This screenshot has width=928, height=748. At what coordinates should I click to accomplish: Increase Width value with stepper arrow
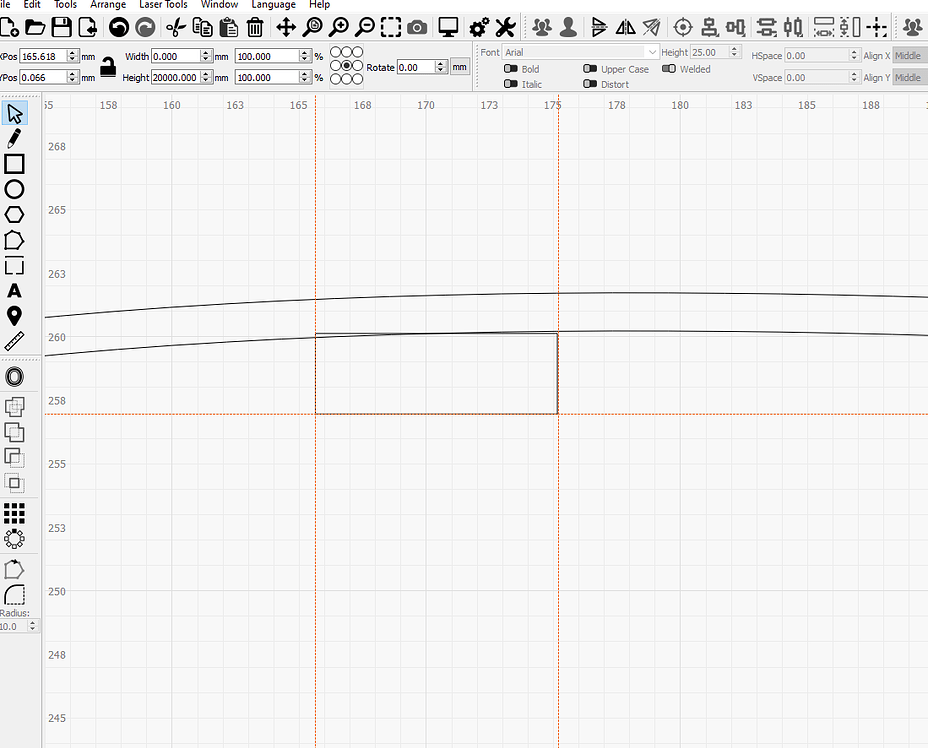pos(206,53)
